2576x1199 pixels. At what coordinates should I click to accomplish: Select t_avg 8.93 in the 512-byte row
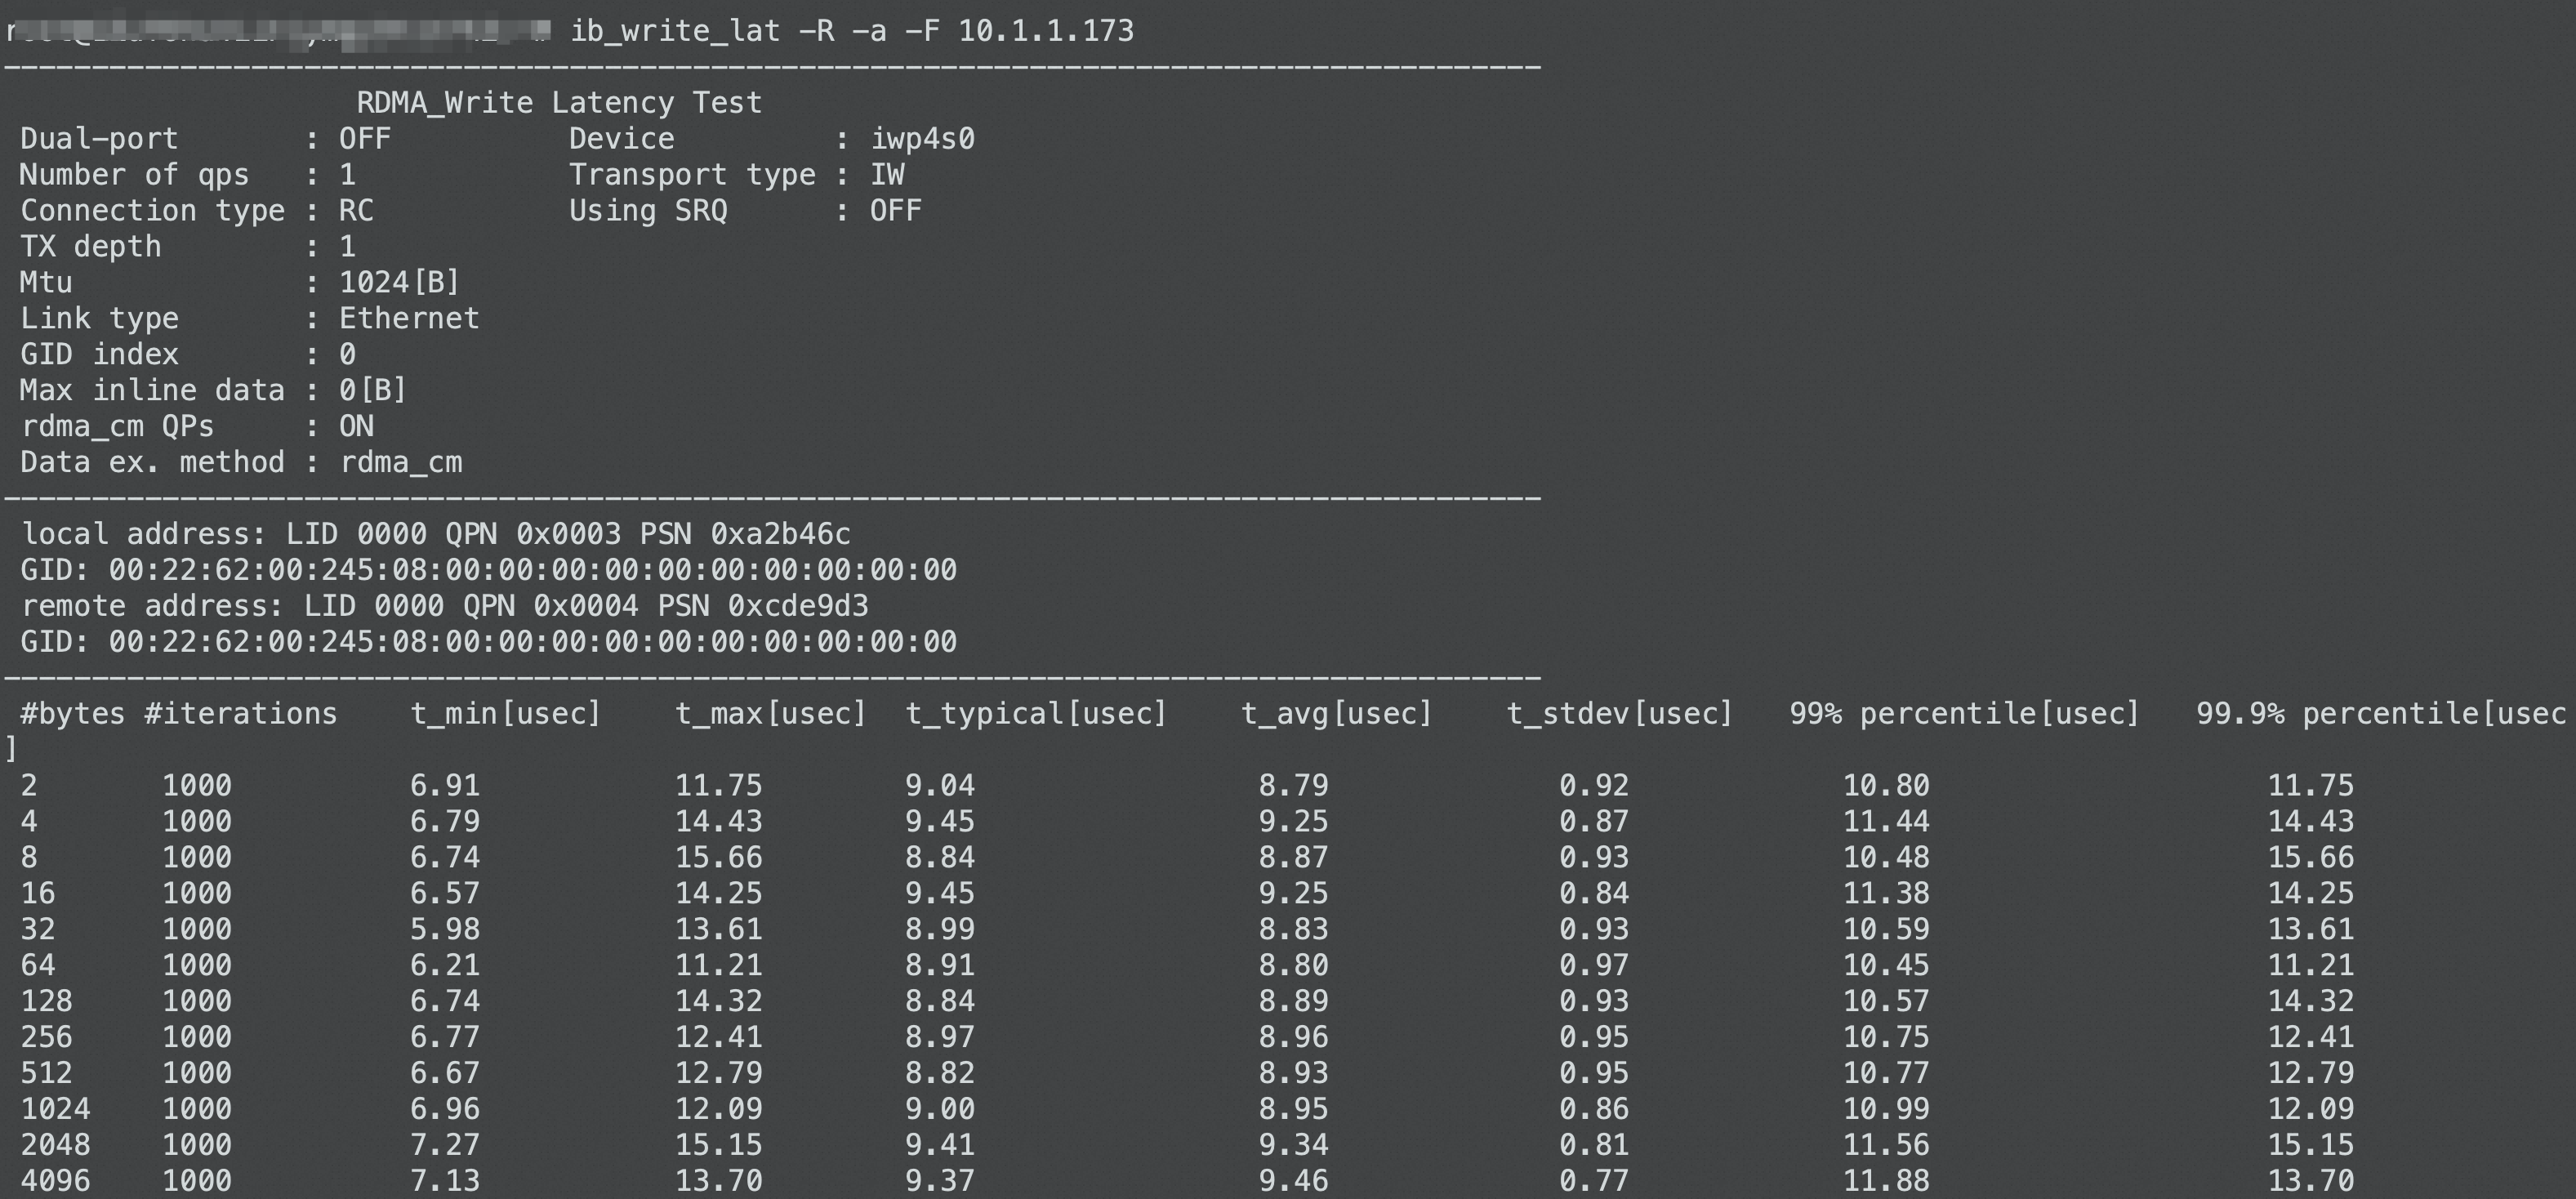point(1294,1074)
